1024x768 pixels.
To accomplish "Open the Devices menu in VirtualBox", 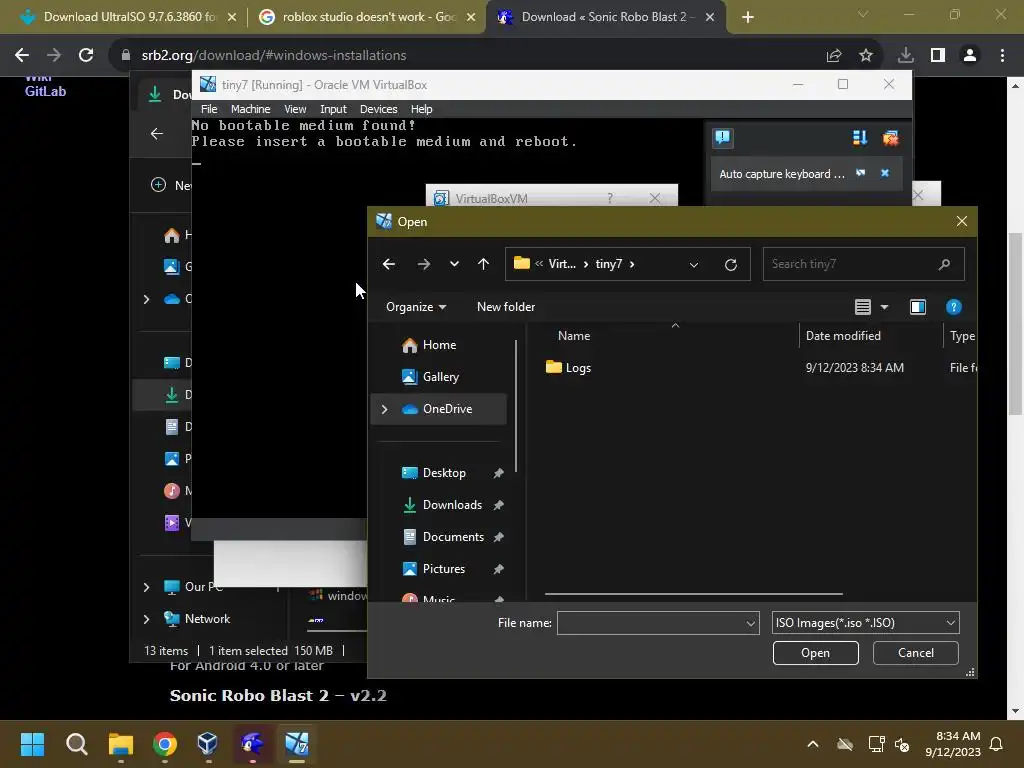I will coord(378,109).
